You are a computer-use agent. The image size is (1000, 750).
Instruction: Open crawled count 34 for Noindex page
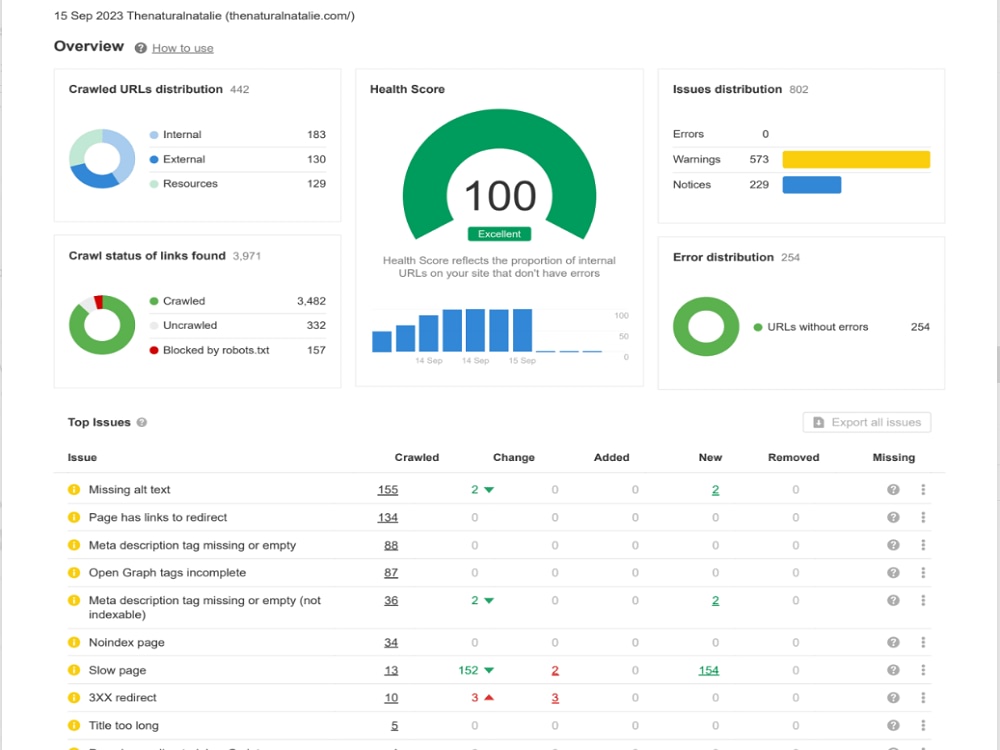point(391,643)
